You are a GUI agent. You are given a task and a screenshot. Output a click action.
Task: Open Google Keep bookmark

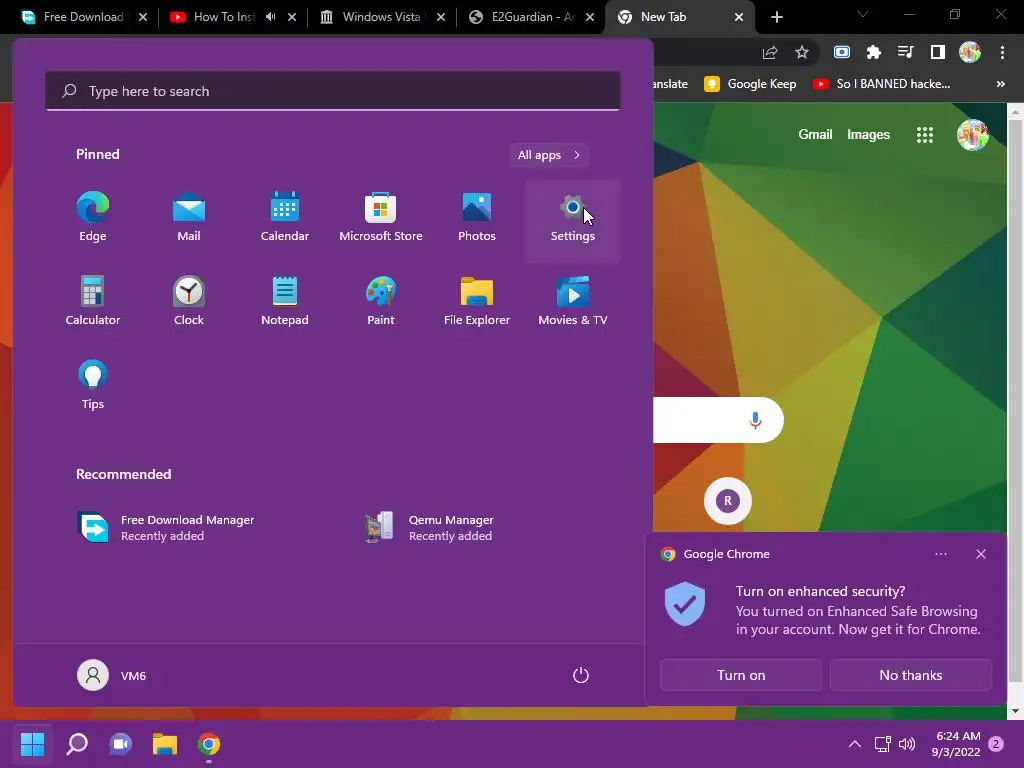coord(750,84)
